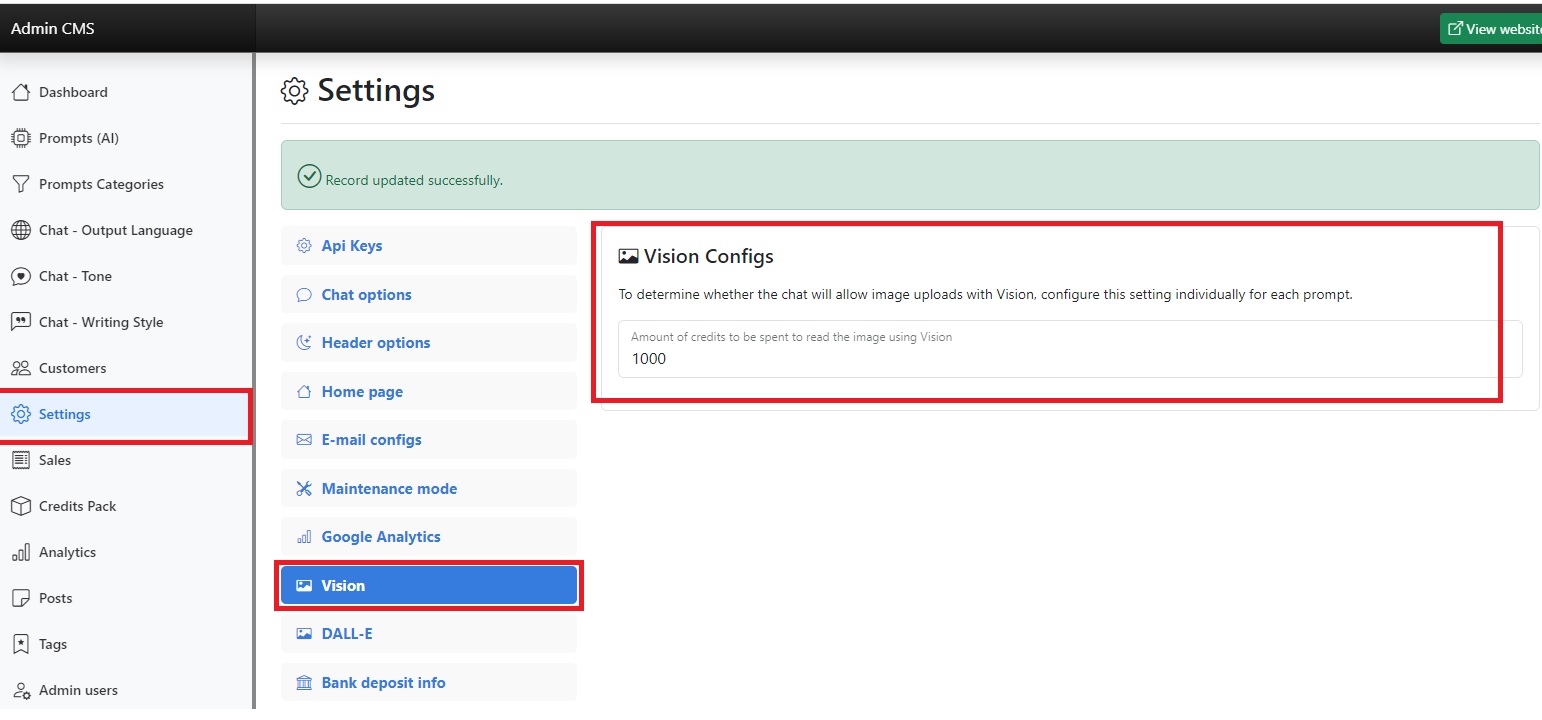
Task: Open the E-mail configs tab
Action: (x=371, y=440)
